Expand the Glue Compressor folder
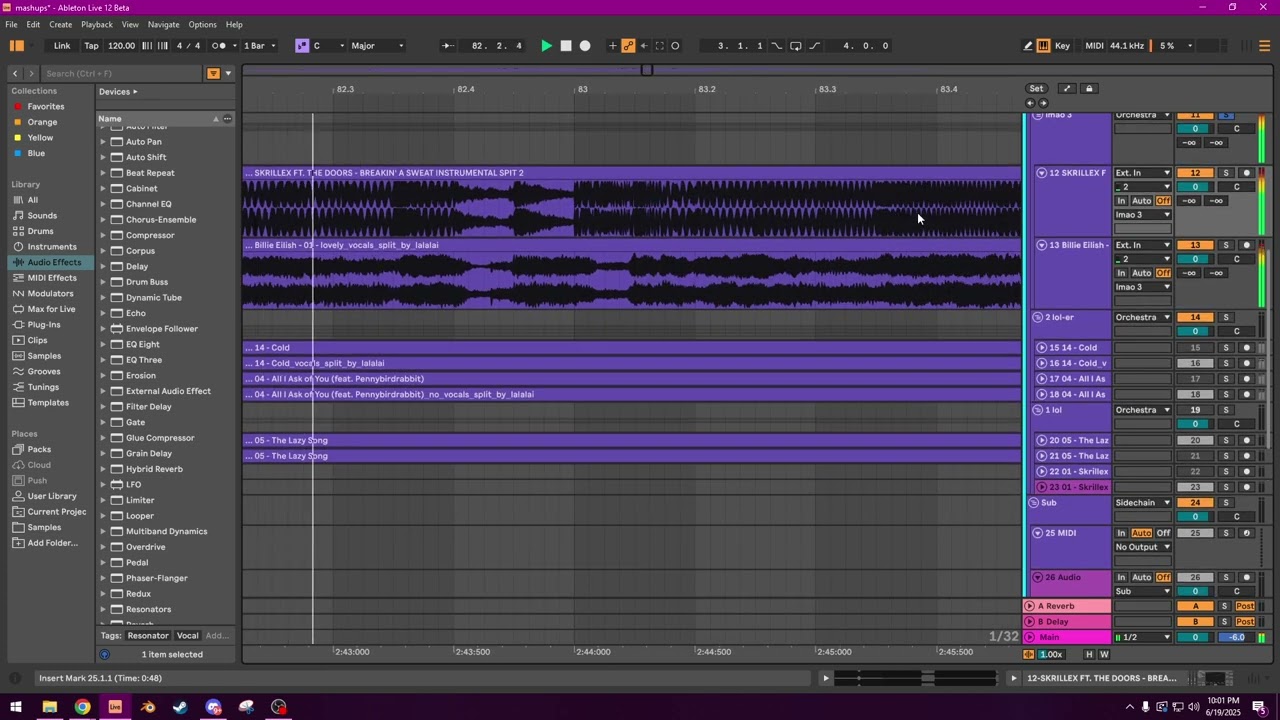The width and height of the screenshot is (1280, 720). (x=103, y=438)
